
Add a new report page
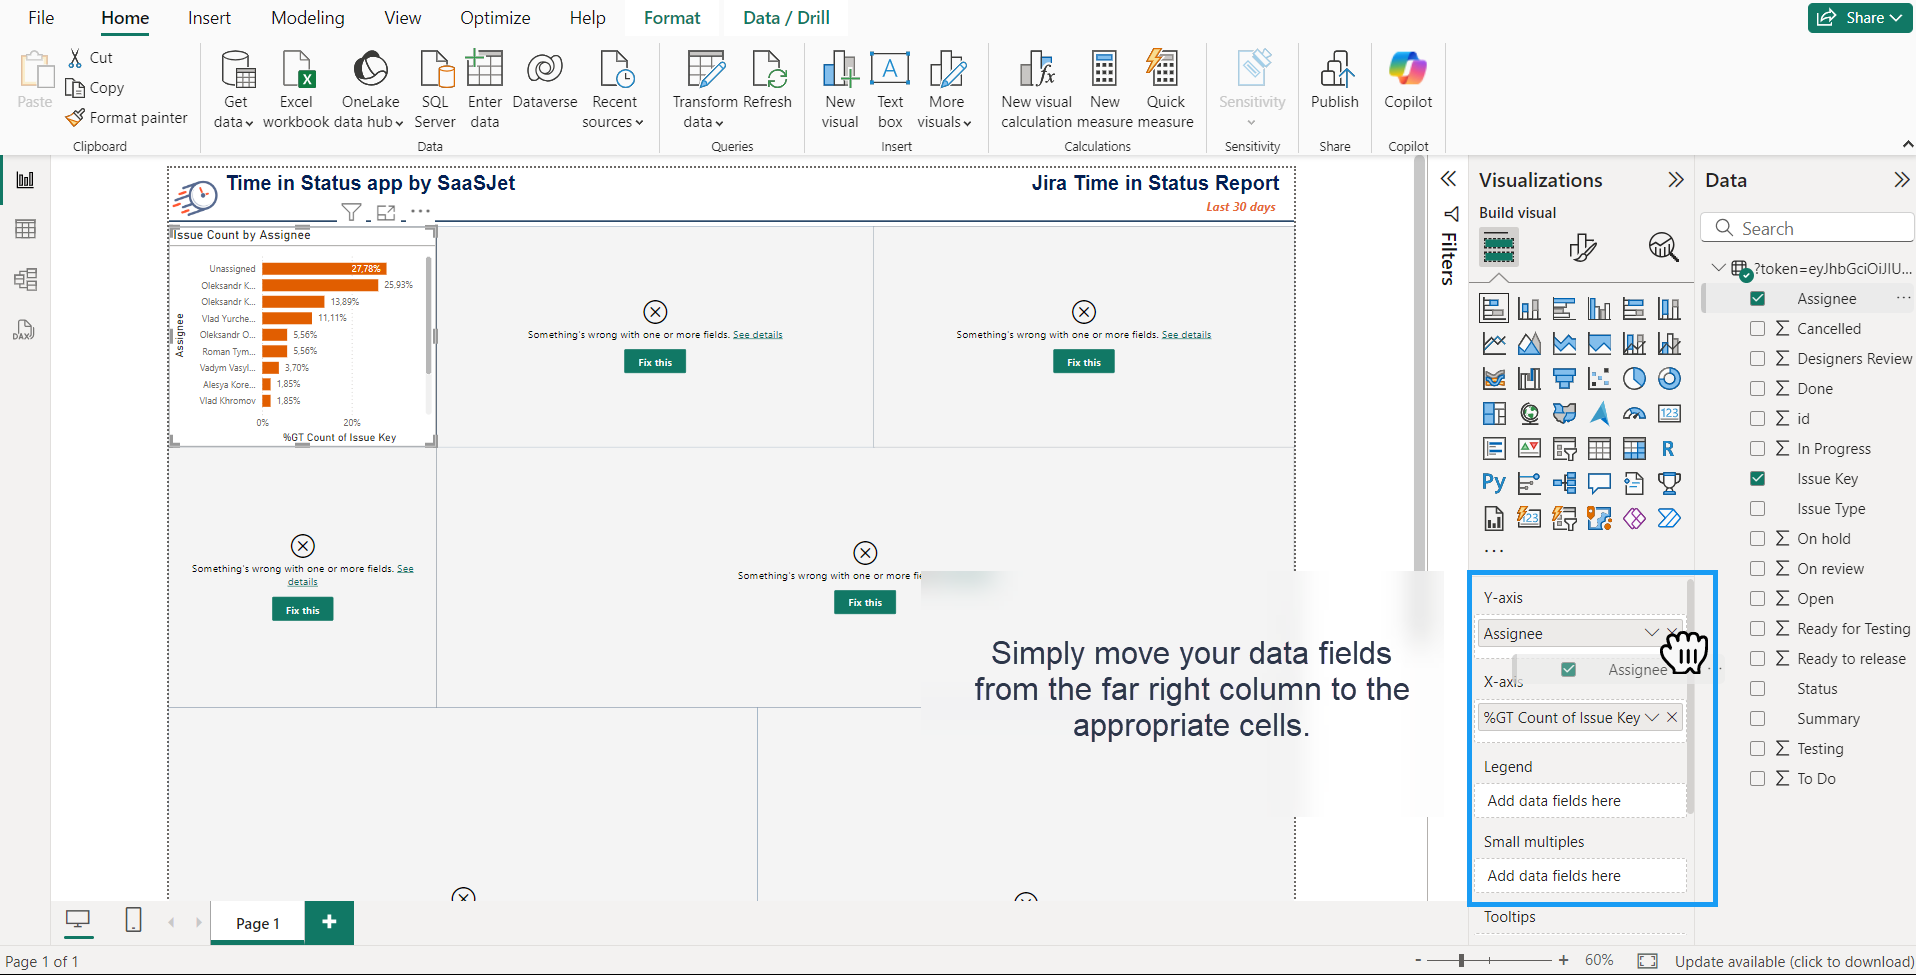[x=329, y=922]
